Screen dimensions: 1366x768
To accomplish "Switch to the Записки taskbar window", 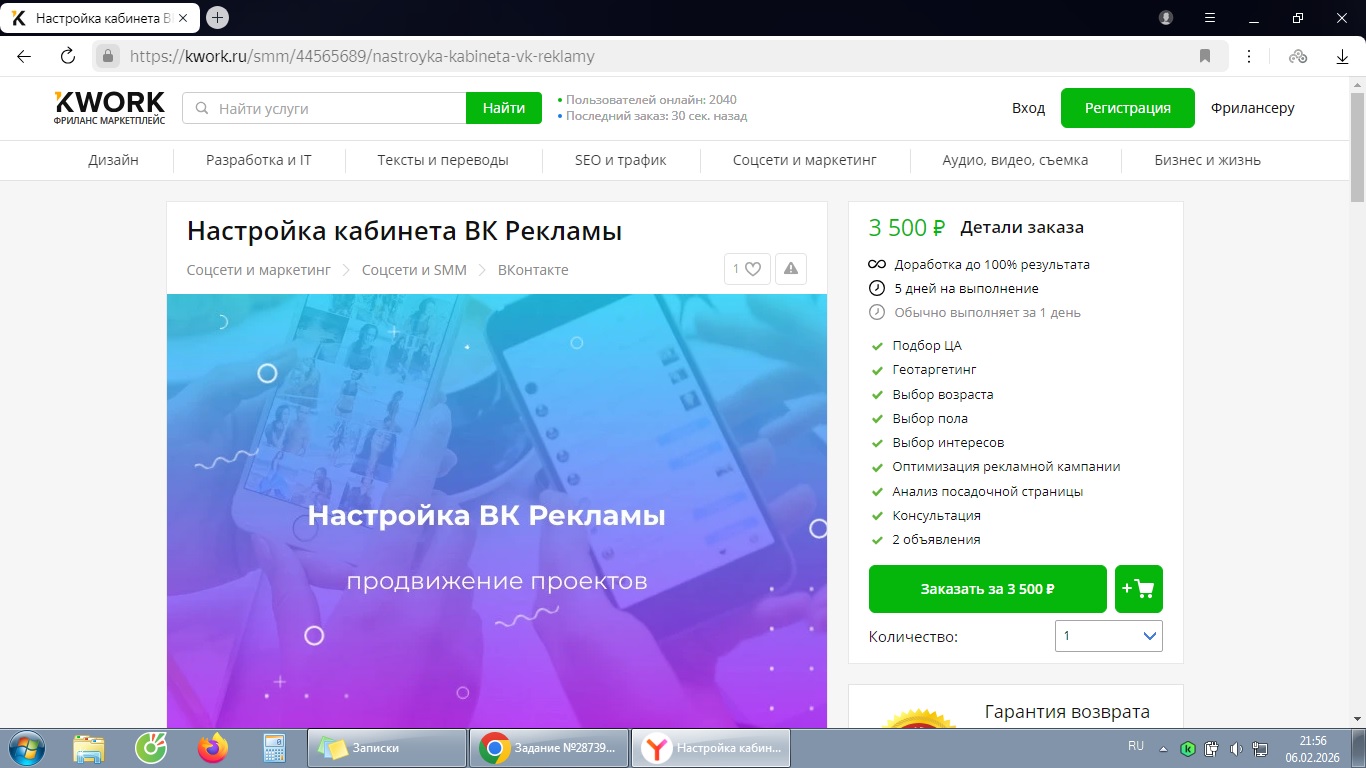I will 388,748.
